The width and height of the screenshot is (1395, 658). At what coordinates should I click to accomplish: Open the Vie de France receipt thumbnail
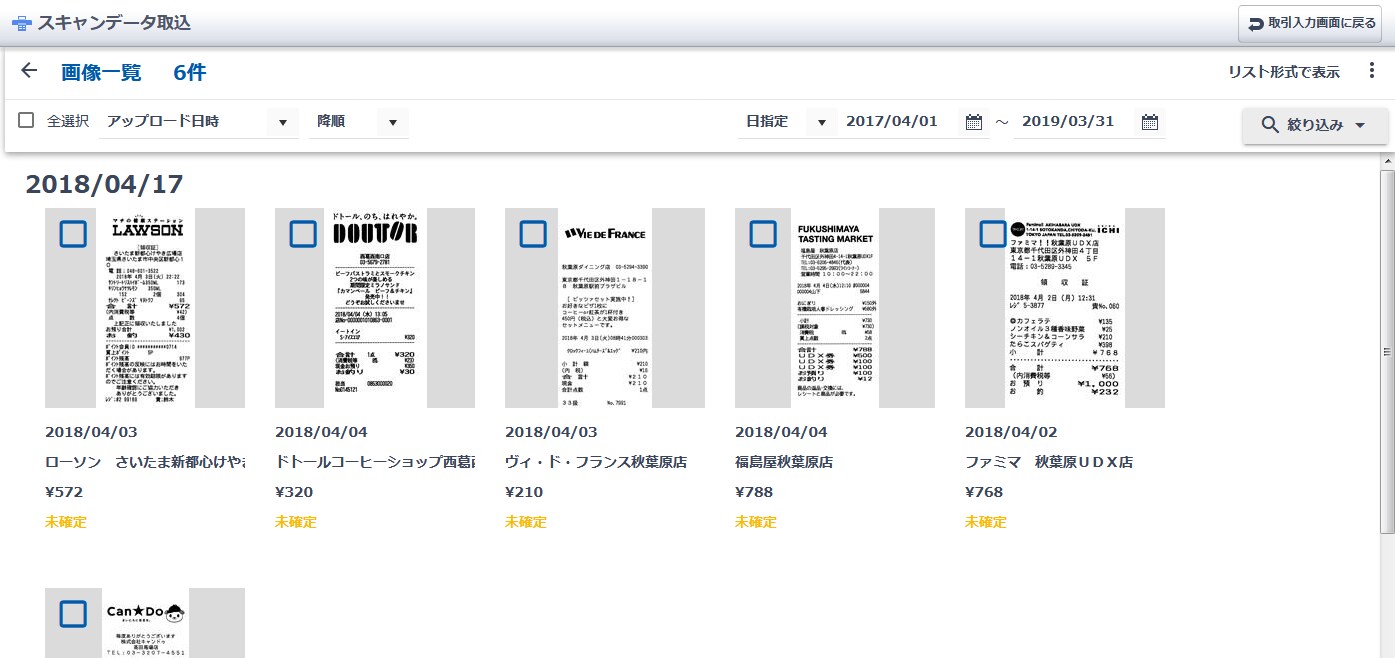[x=605, y=308]
